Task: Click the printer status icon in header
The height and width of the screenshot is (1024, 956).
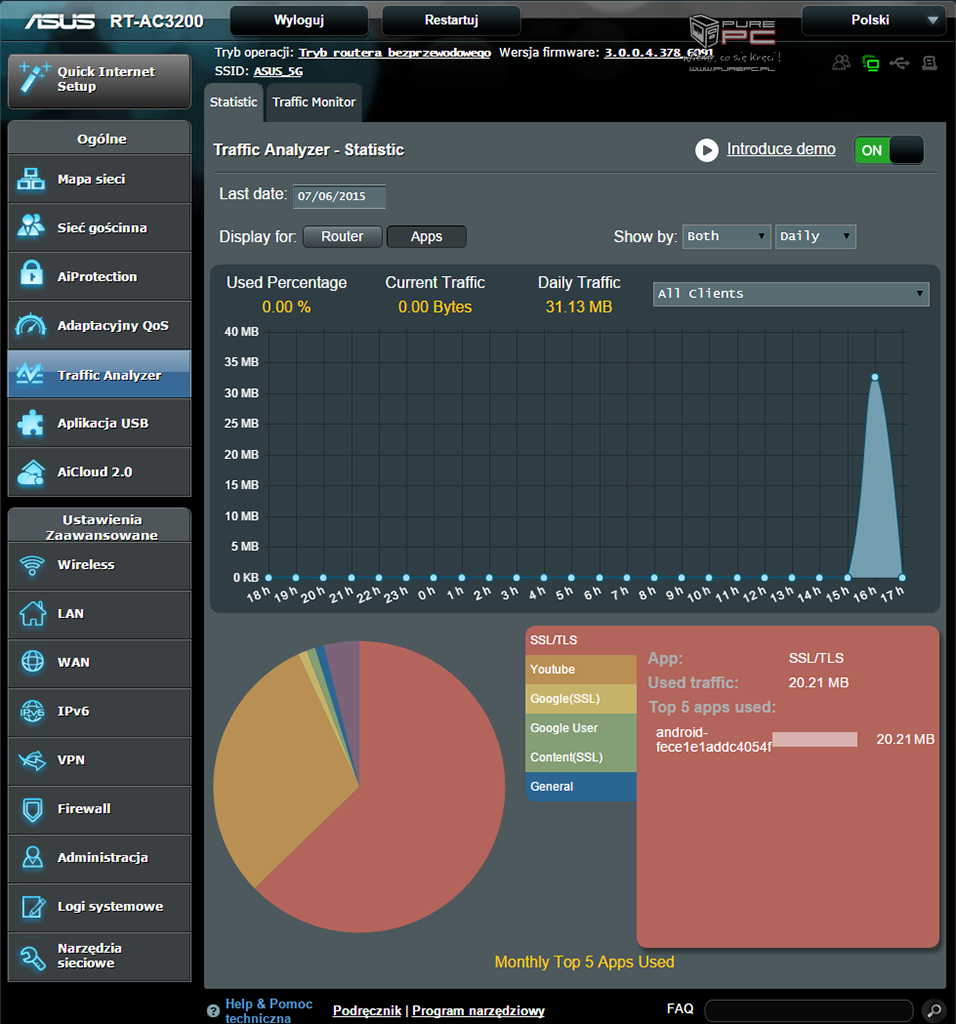Action: (x=929, y=63)
